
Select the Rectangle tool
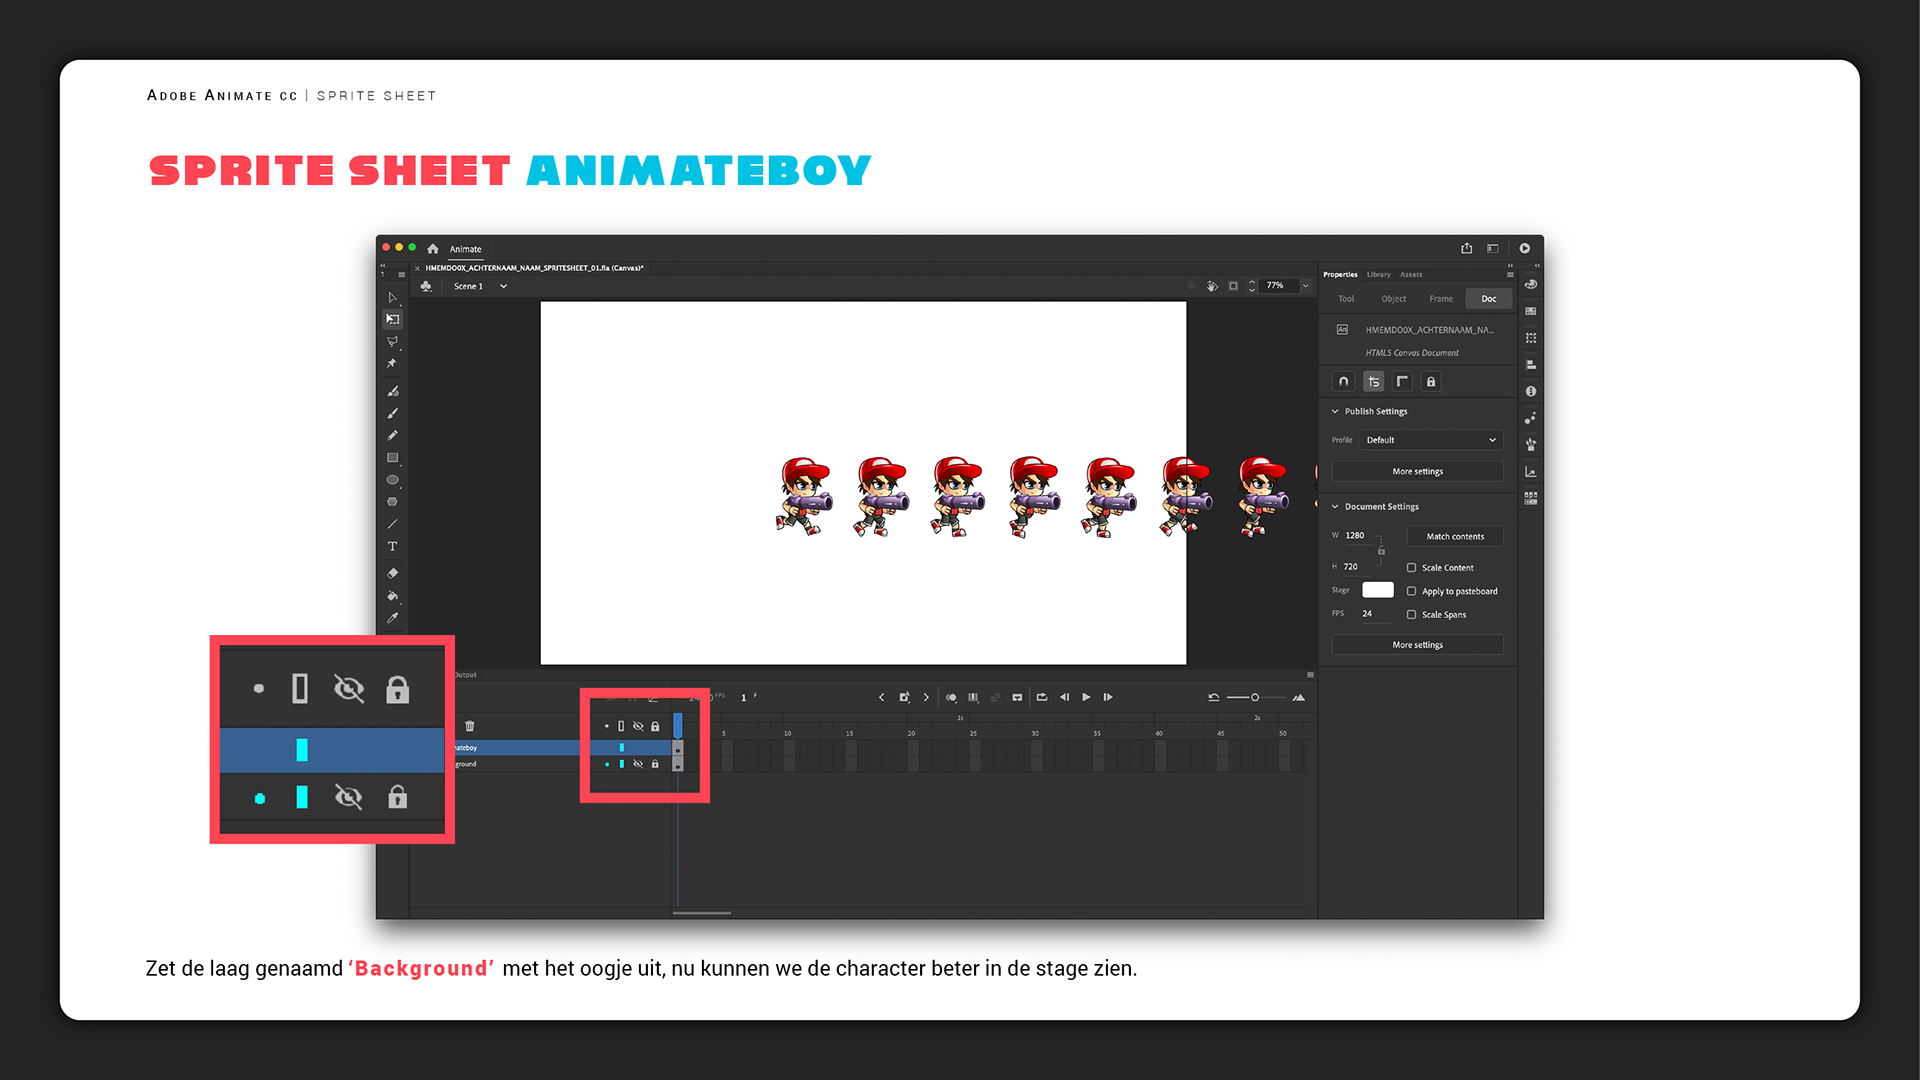pos(393,458)
